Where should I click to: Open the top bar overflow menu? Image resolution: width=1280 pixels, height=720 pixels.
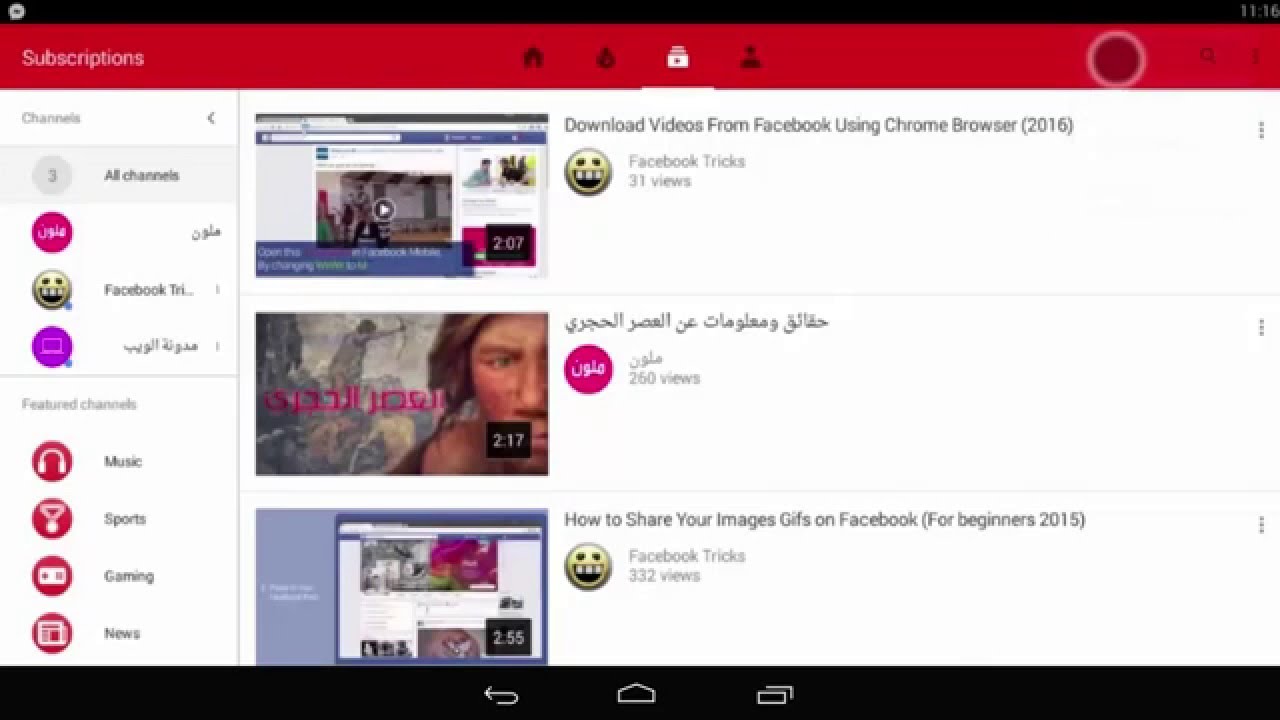pyautogui.click(x=1255, y=57)
